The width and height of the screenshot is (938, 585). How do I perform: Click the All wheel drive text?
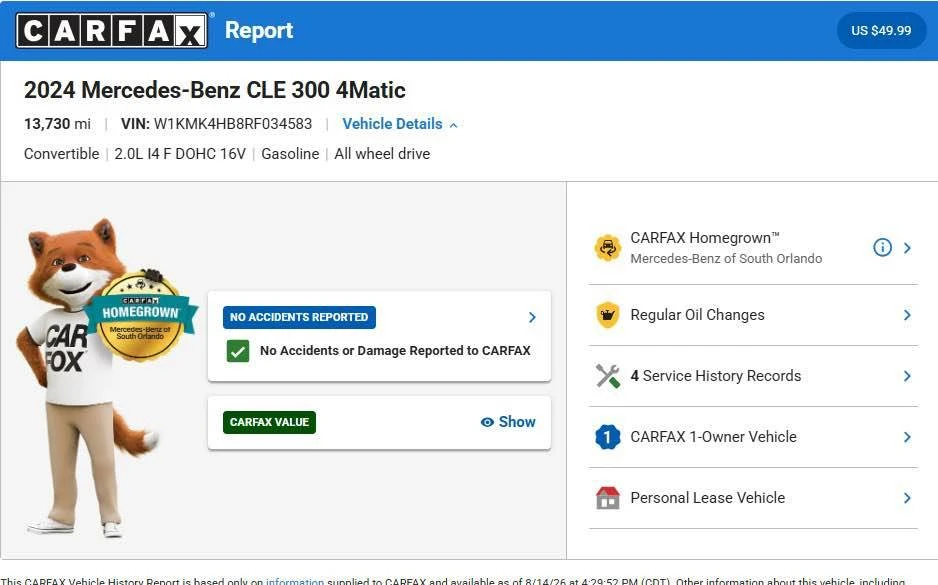click(x=382, y=154)
